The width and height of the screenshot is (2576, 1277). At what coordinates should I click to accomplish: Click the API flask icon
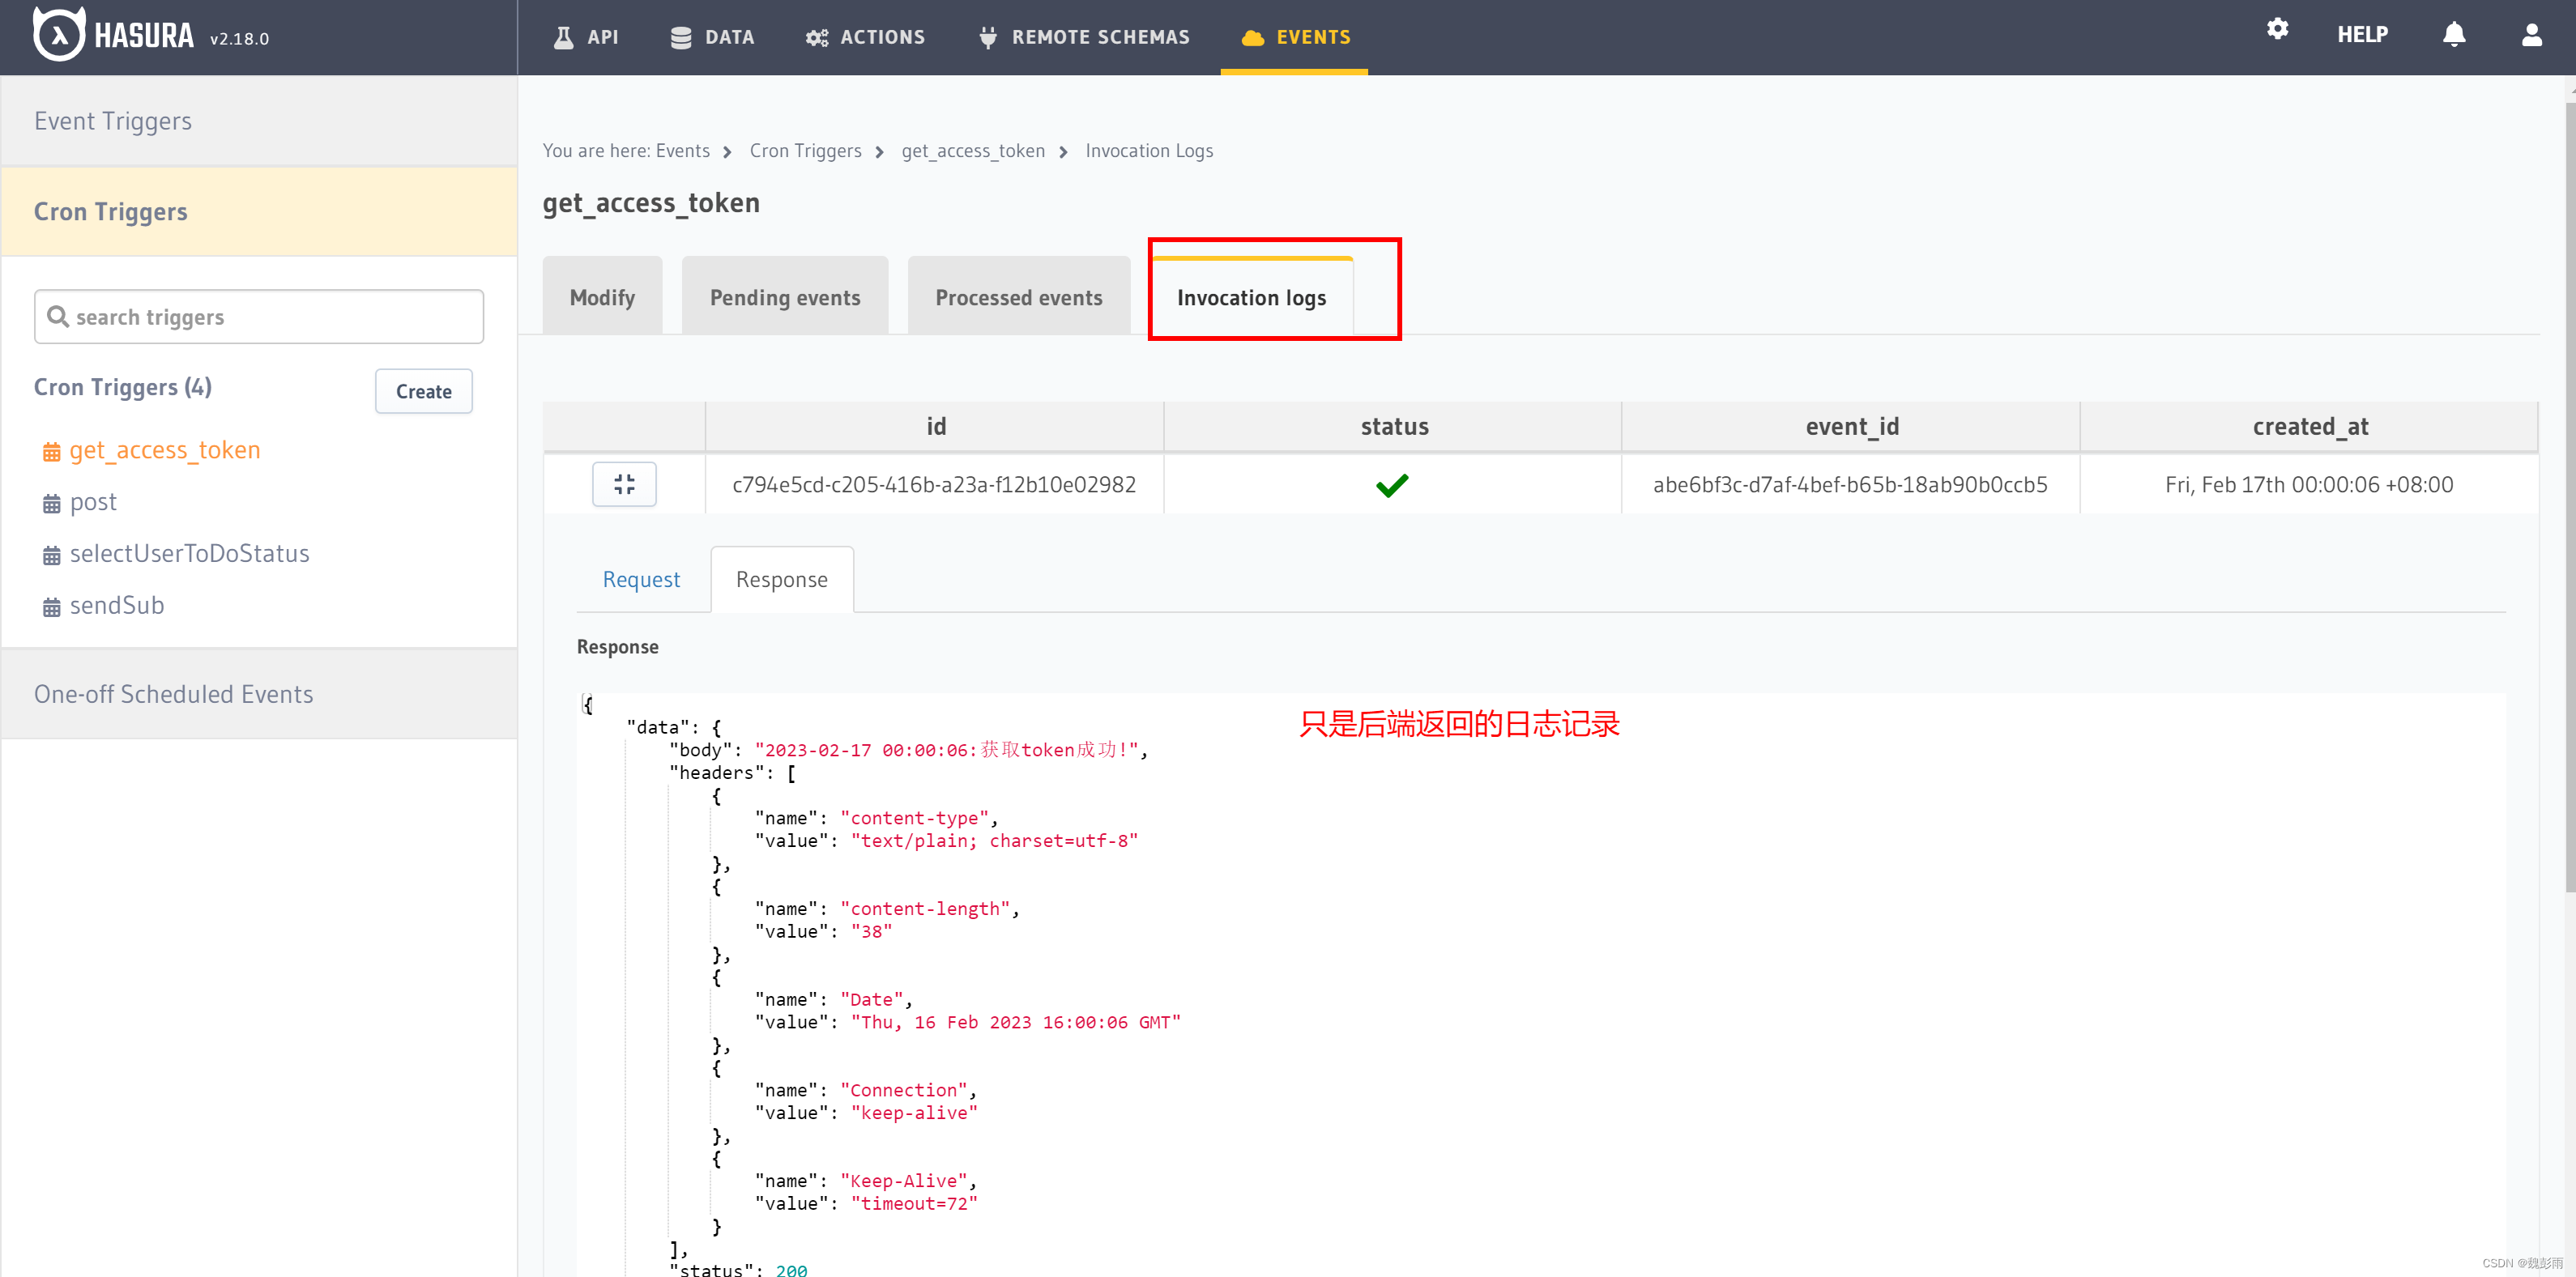(563, 37)
